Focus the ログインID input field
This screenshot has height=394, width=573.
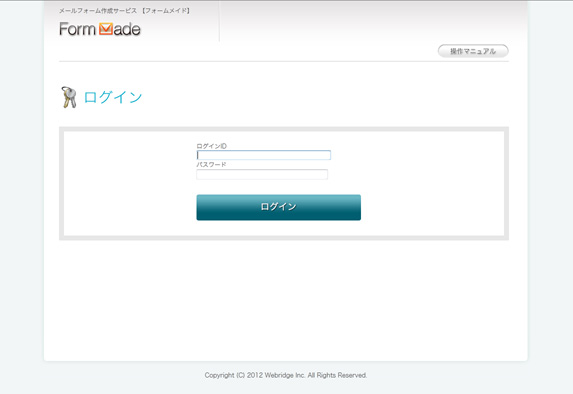(263, 155)
